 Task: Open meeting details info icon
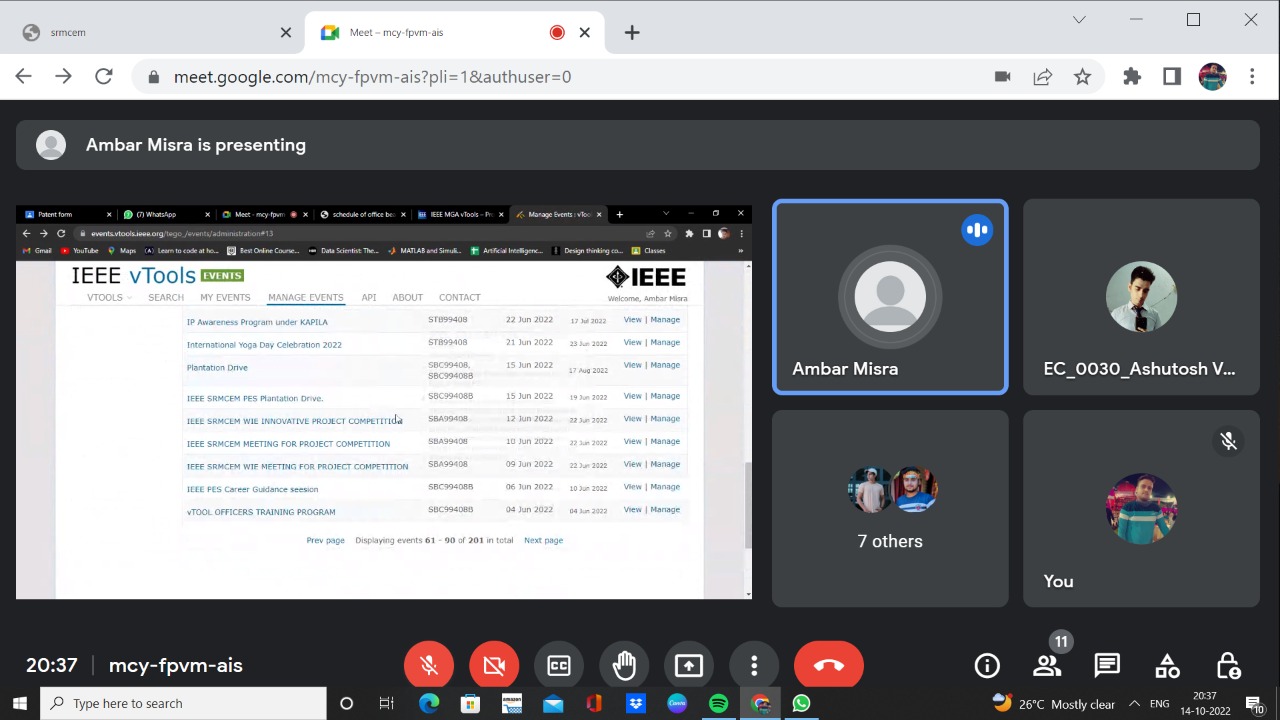pos(987,666)
